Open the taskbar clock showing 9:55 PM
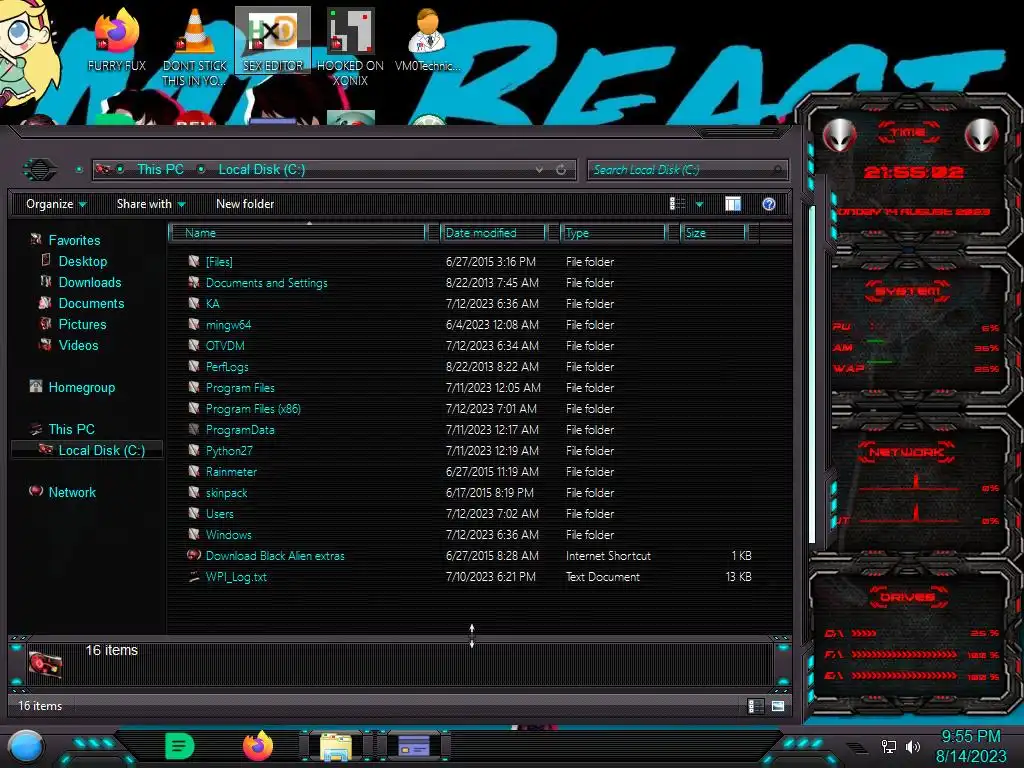Screen dimensions: 1024x768 click(970, 746)
